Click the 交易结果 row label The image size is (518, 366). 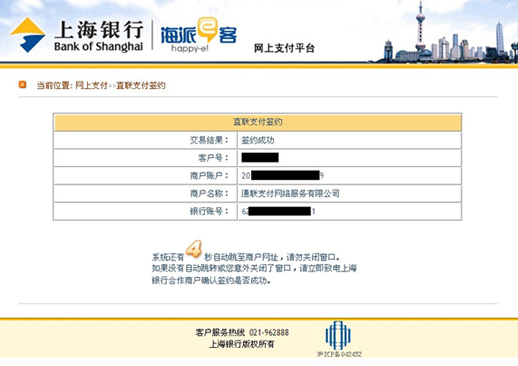pos(209,140)
